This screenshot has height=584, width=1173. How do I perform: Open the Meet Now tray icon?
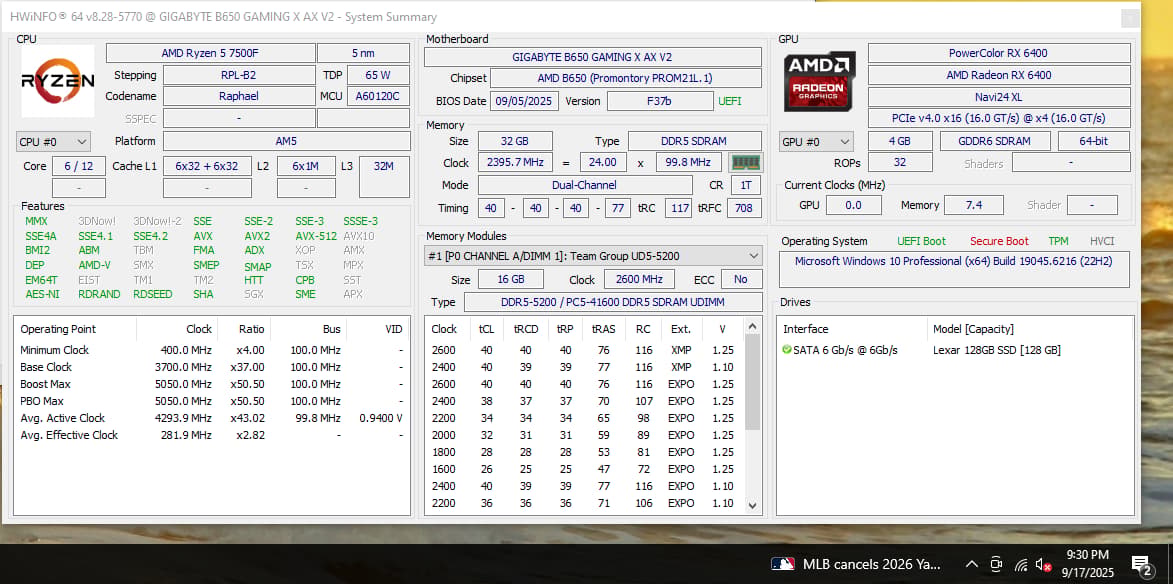coord(996,564)
